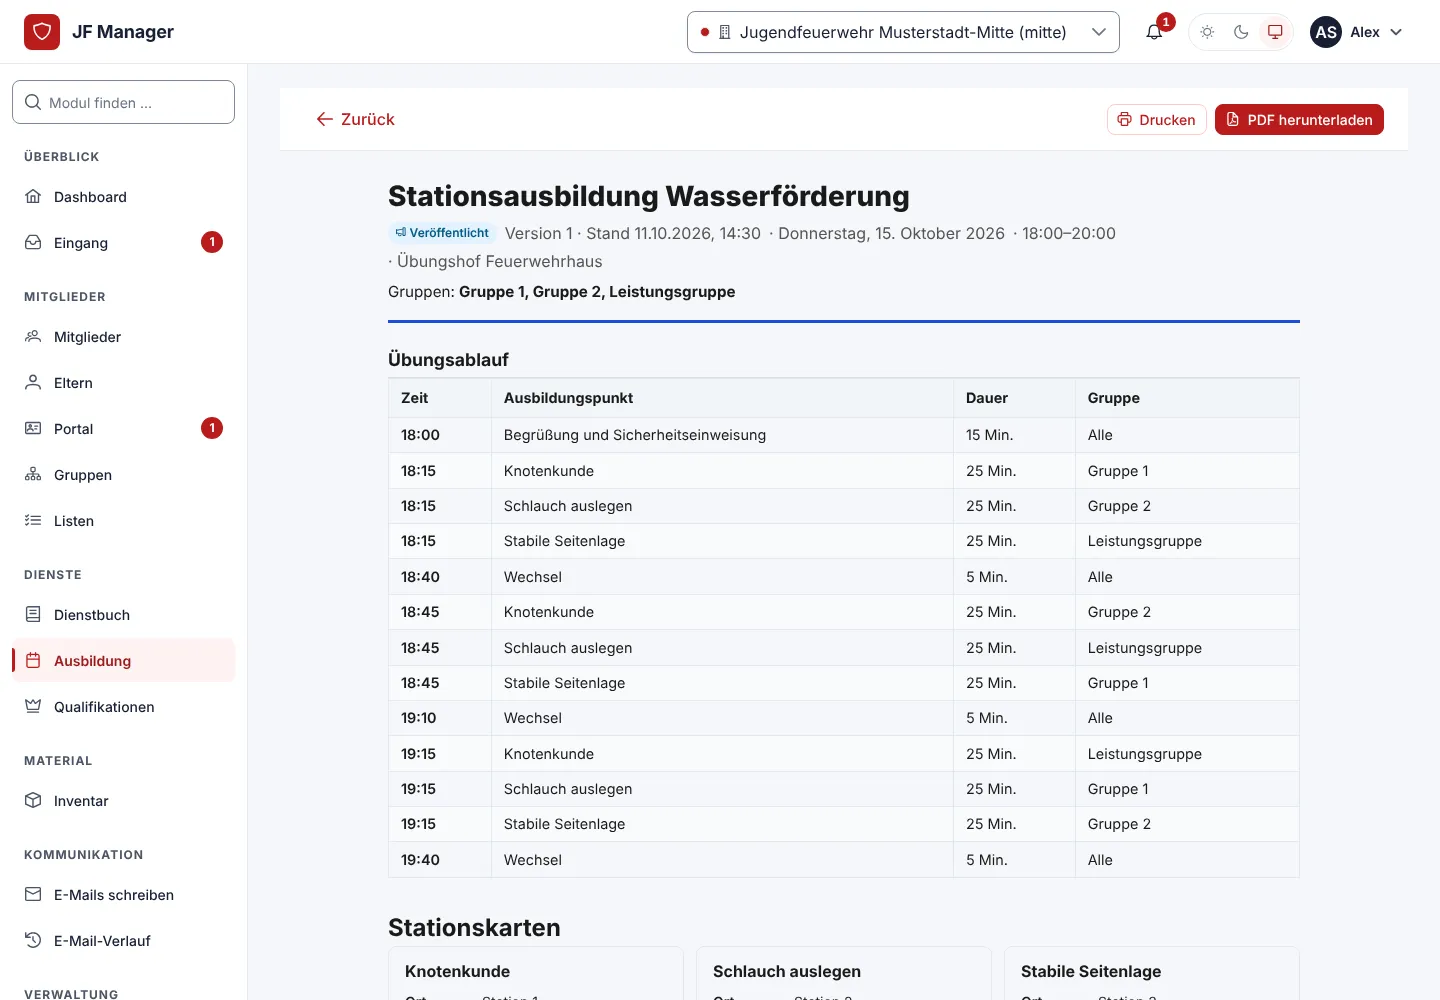Open Portal in the sidebar

pos(123,429)
